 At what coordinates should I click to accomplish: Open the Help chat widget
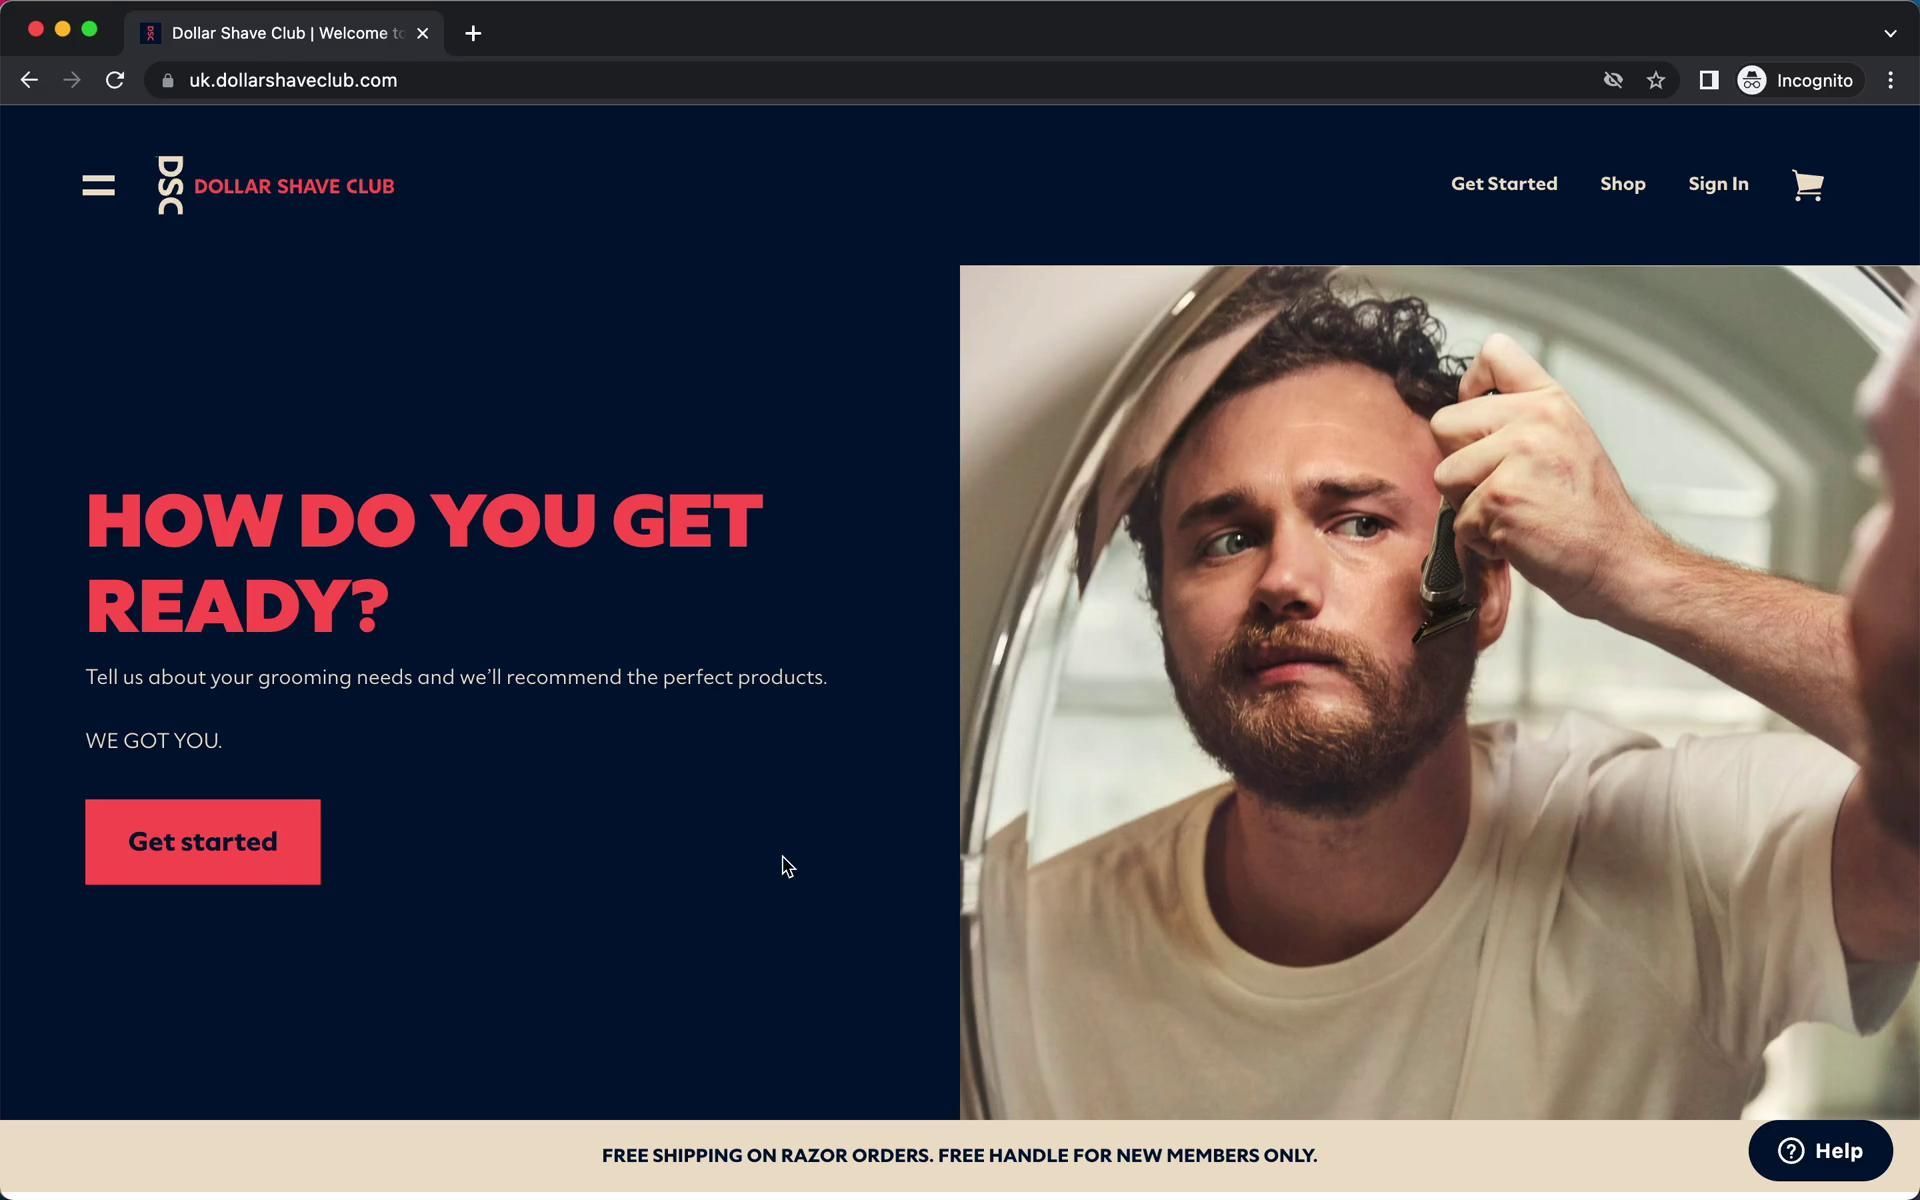[x=1820, y=1151]
